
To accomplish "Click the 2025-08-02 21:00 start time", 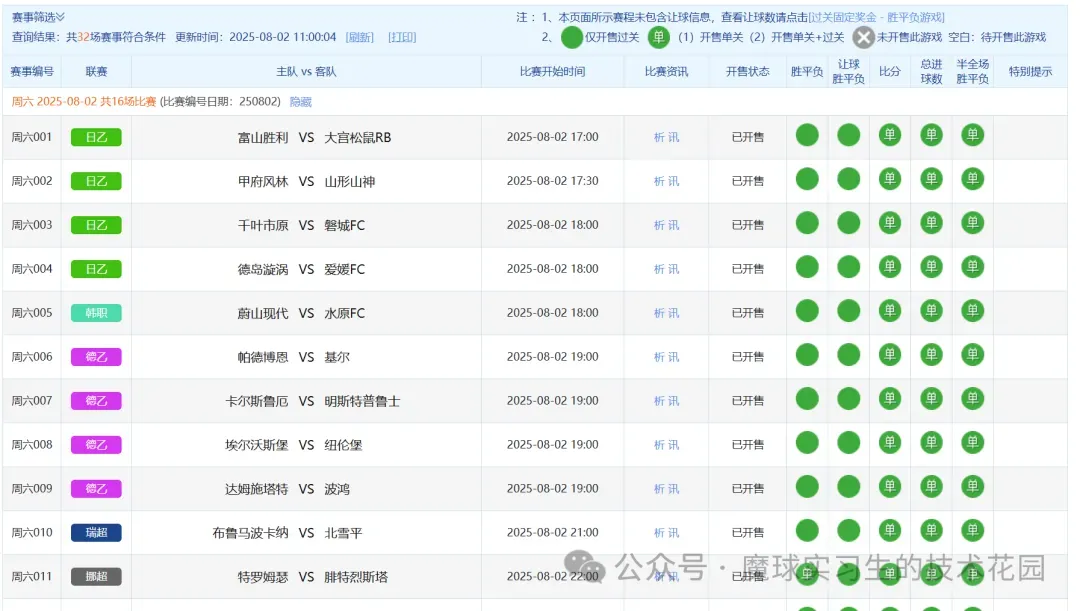I will coord(552,532).
